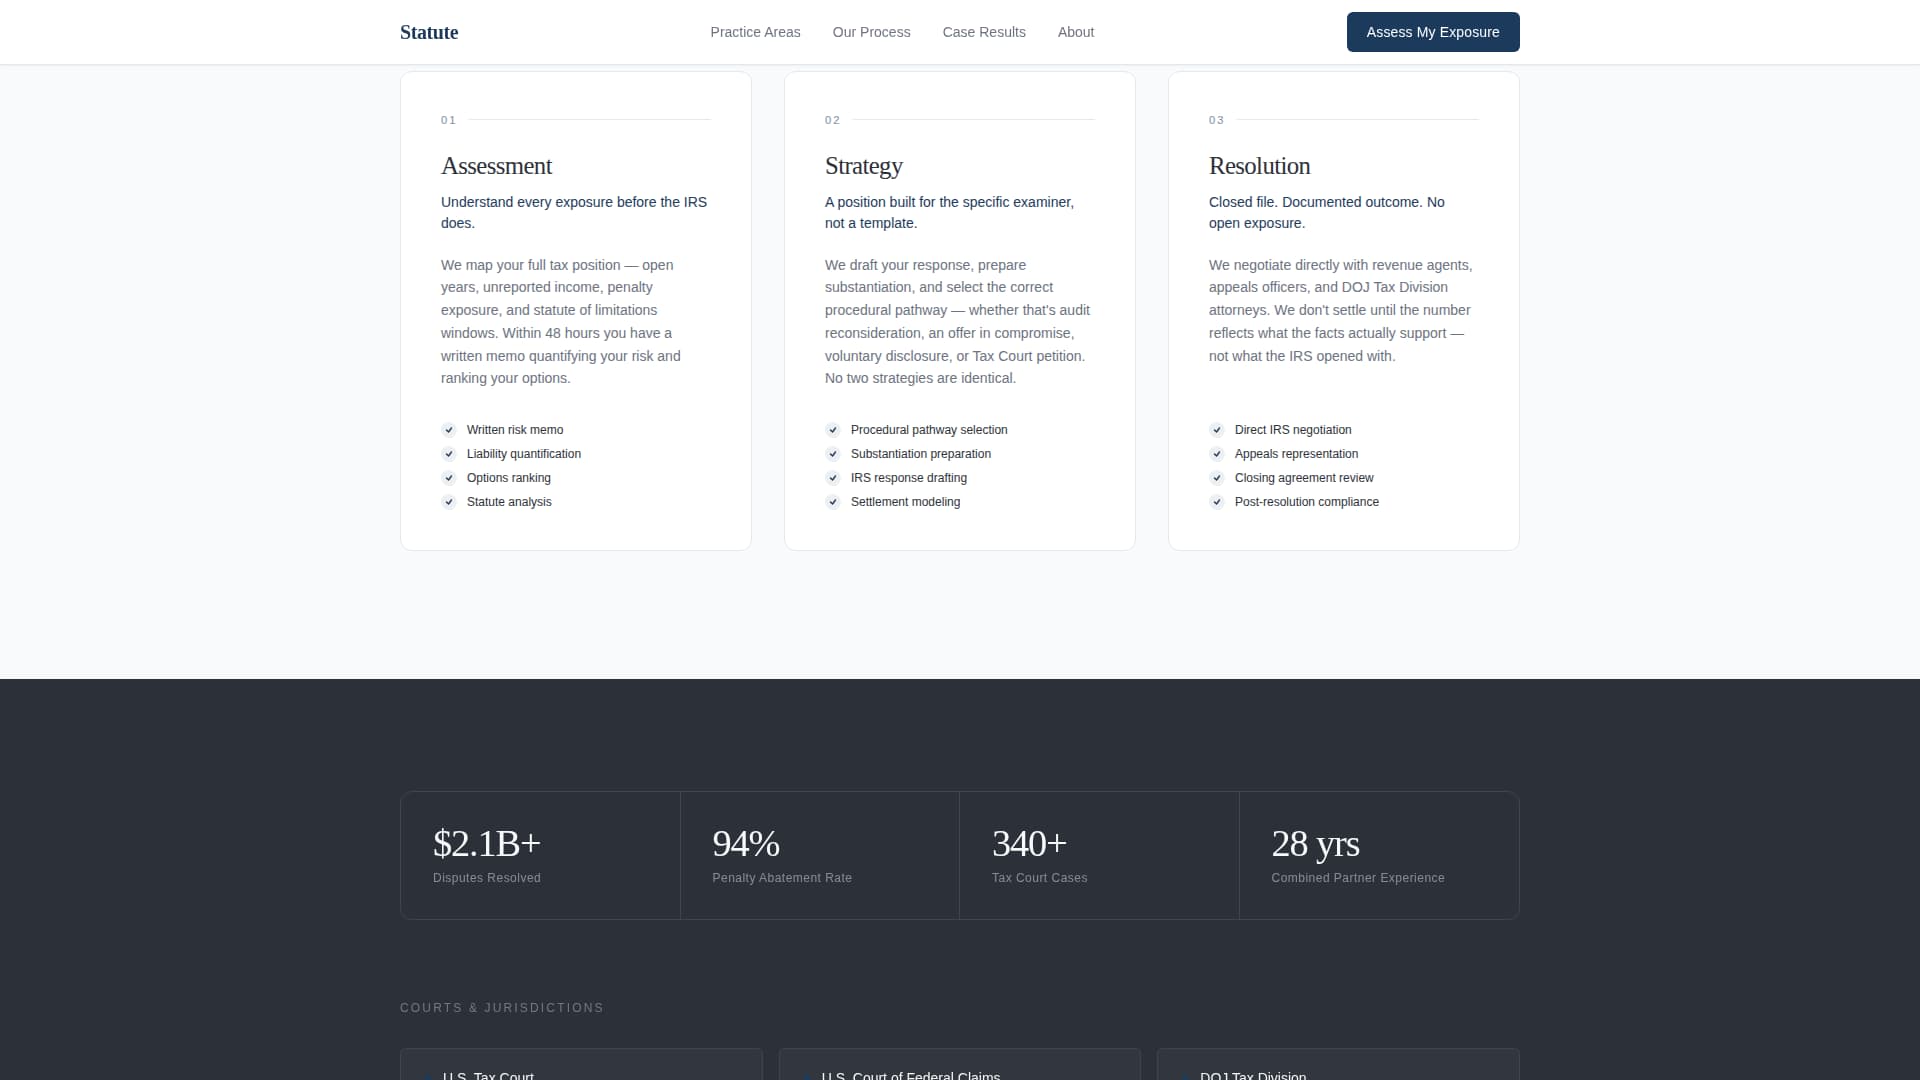The width and height of the screenshot is (1920, 1080).
Task: Select the checkmark for "Substantiation preparation"
Action: click(833, 454)
